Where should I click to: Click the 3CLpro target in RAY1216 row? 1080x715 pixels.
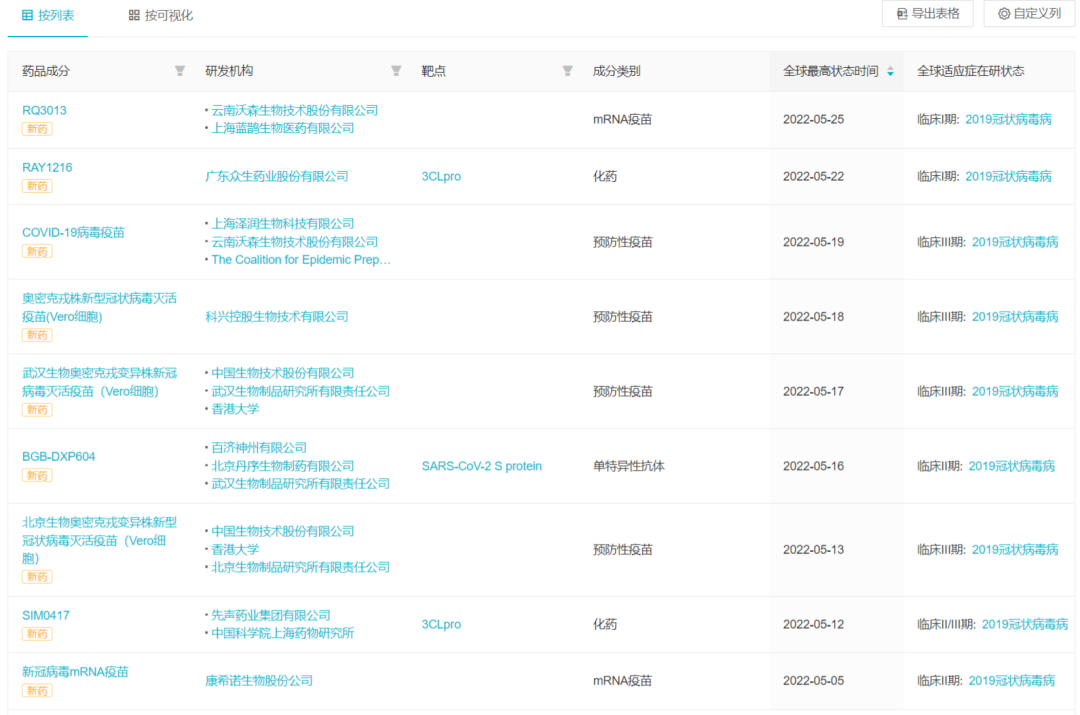pos(441,176)
